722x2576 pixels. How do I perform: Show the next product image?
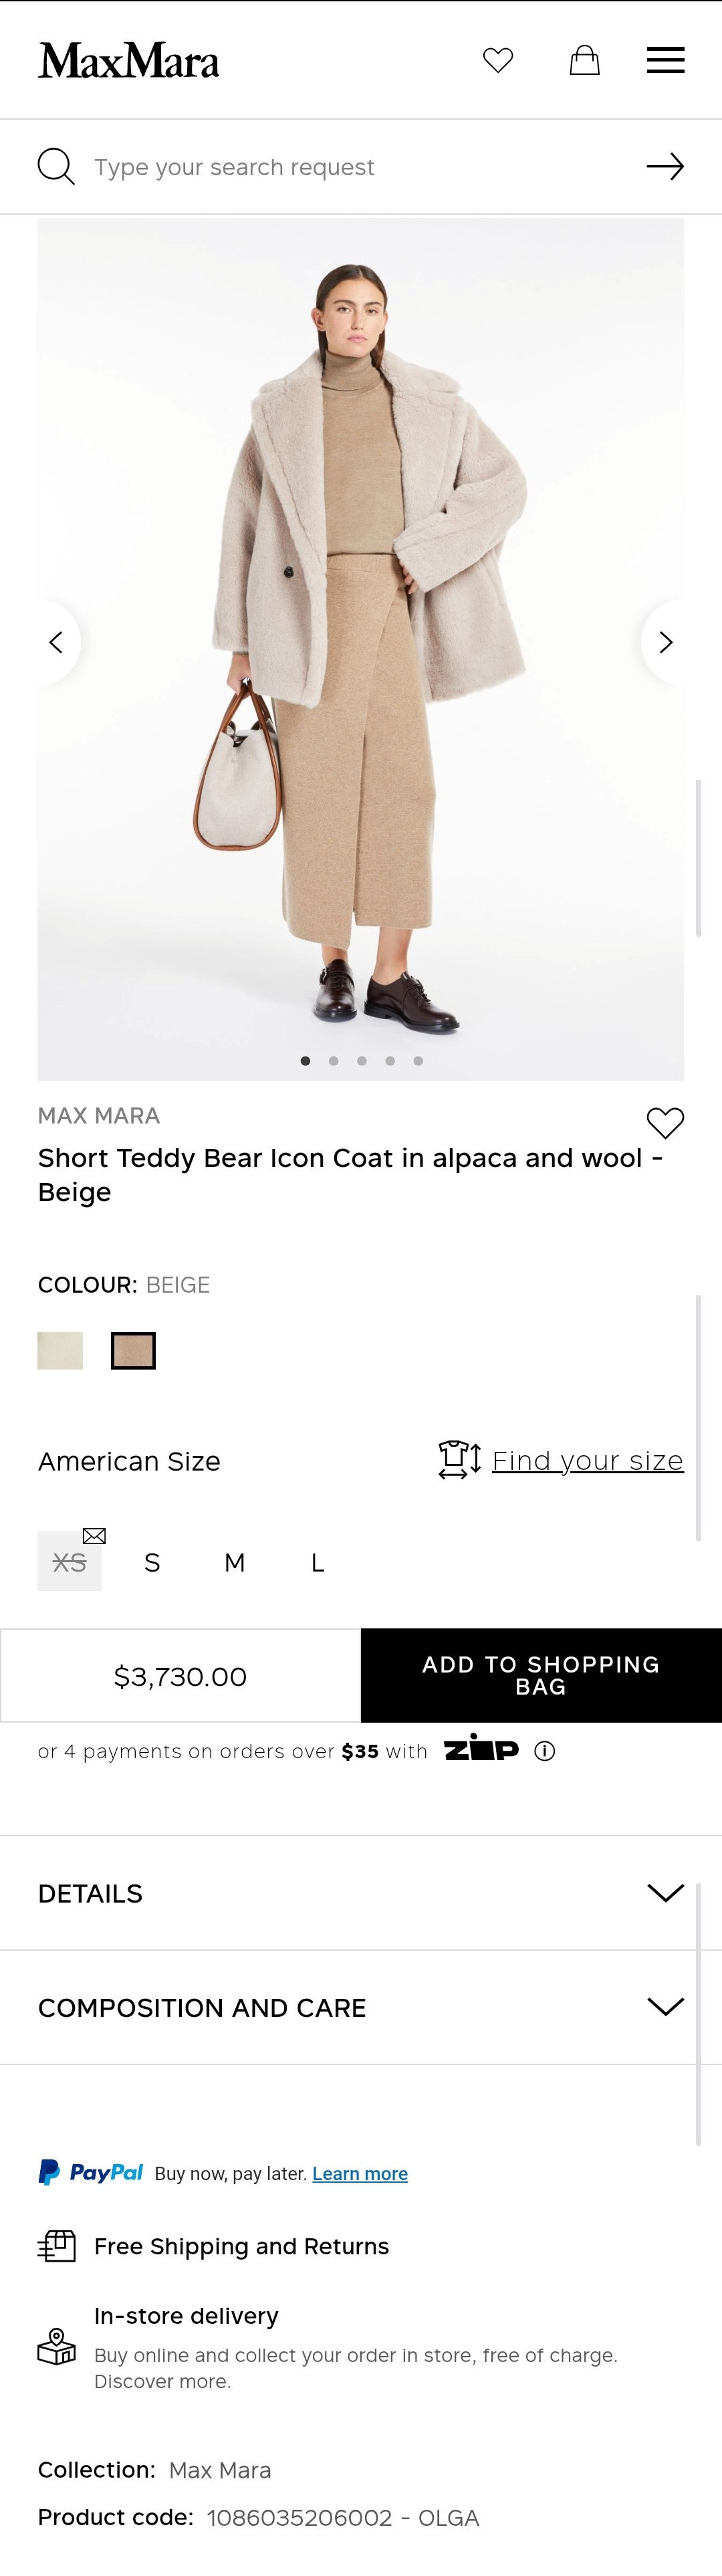click(666, 642)
